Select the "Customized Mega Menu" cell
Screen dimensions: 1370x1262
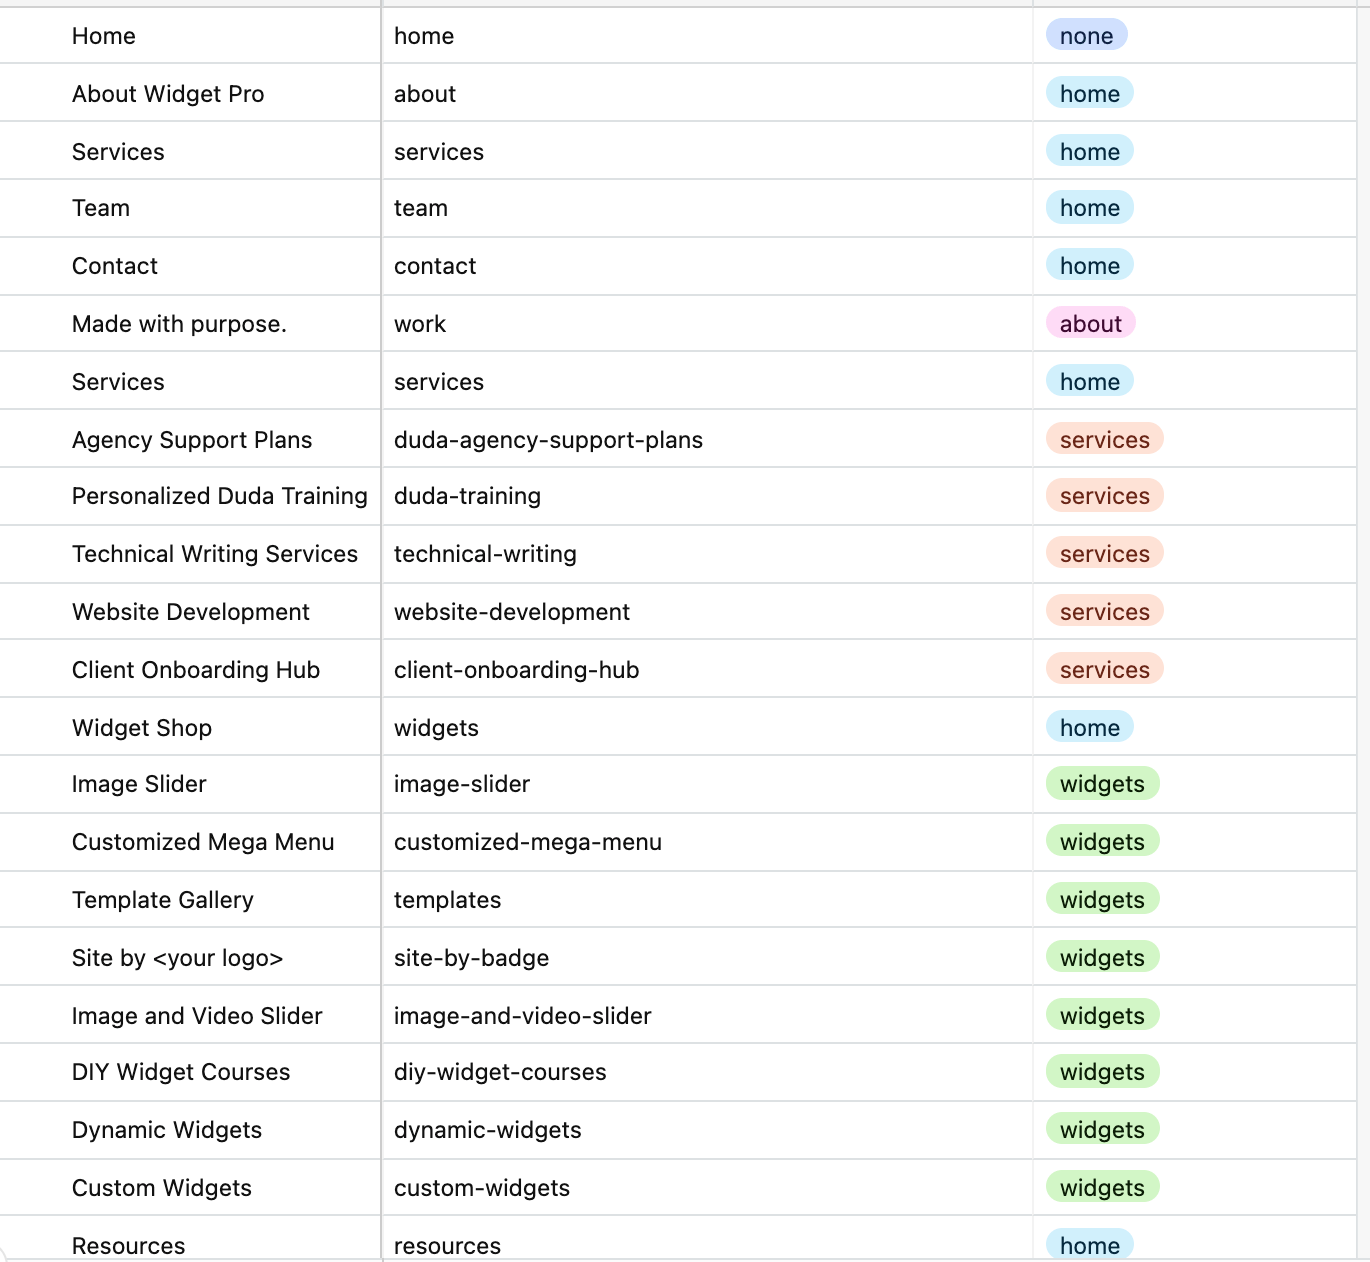click(203, 842)
